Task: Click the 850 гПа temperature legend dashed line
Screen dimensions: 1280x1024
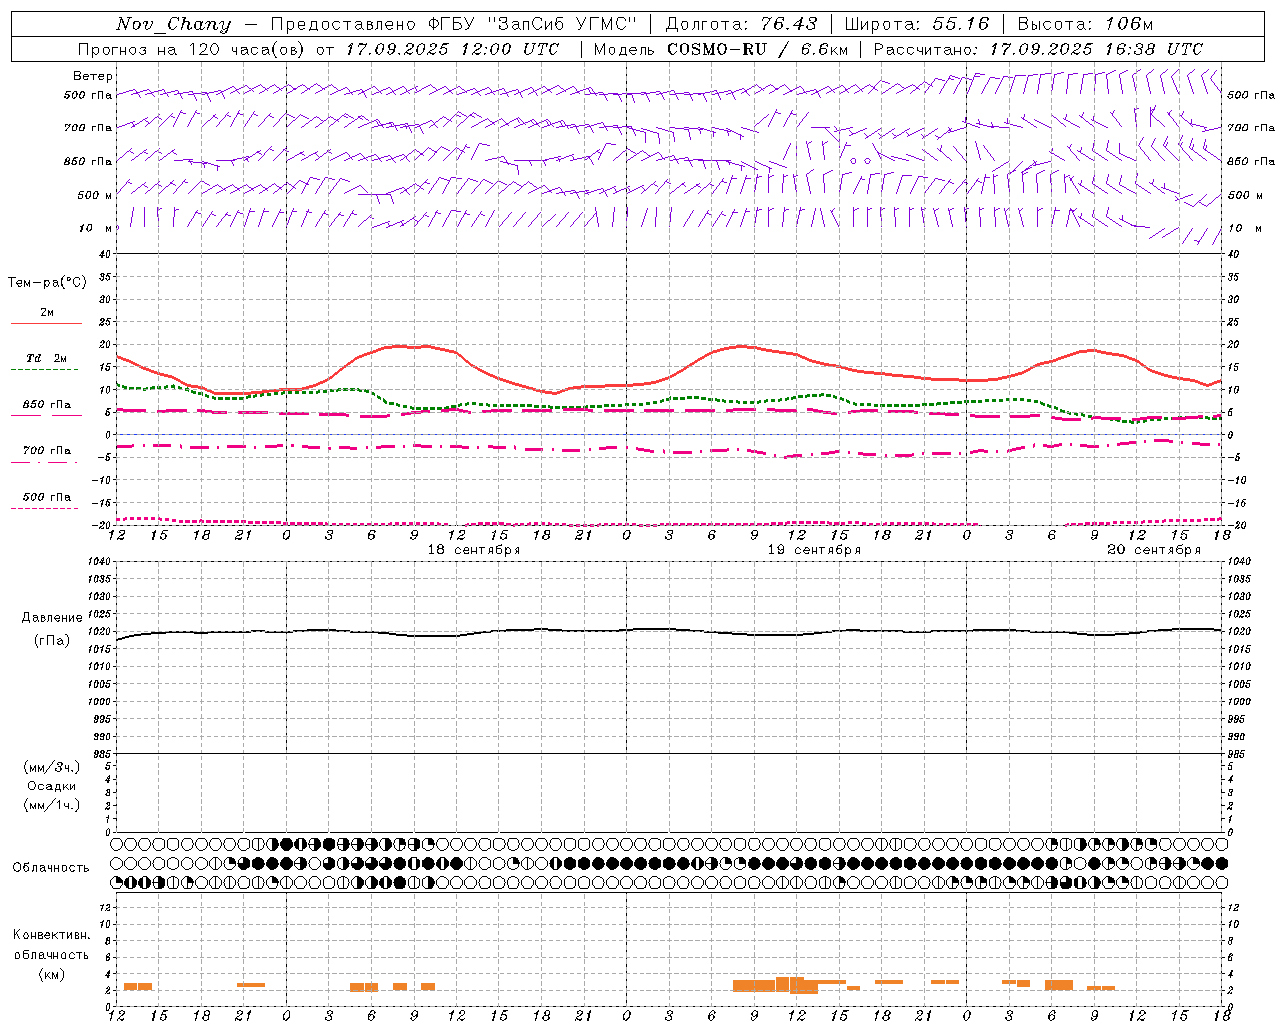Action: (44, 415)
